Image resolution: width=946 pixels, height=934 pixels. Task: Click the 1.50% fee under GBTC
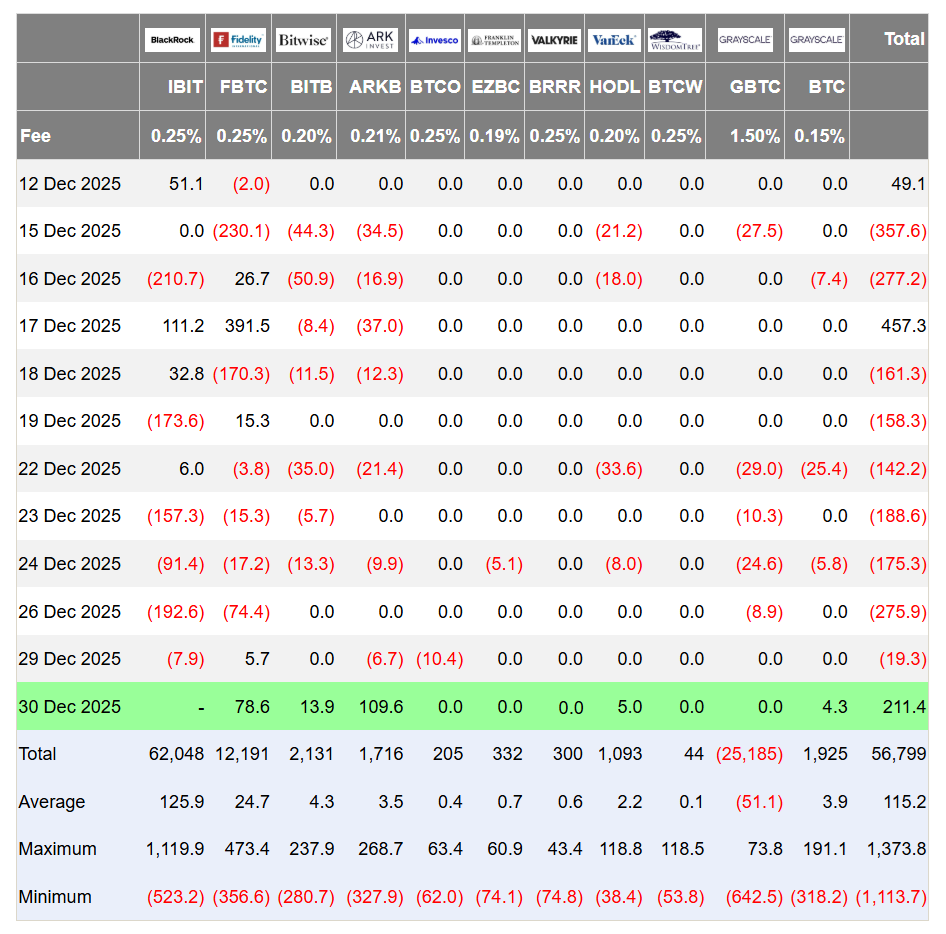pyautogui.click(x=755, y=136)
